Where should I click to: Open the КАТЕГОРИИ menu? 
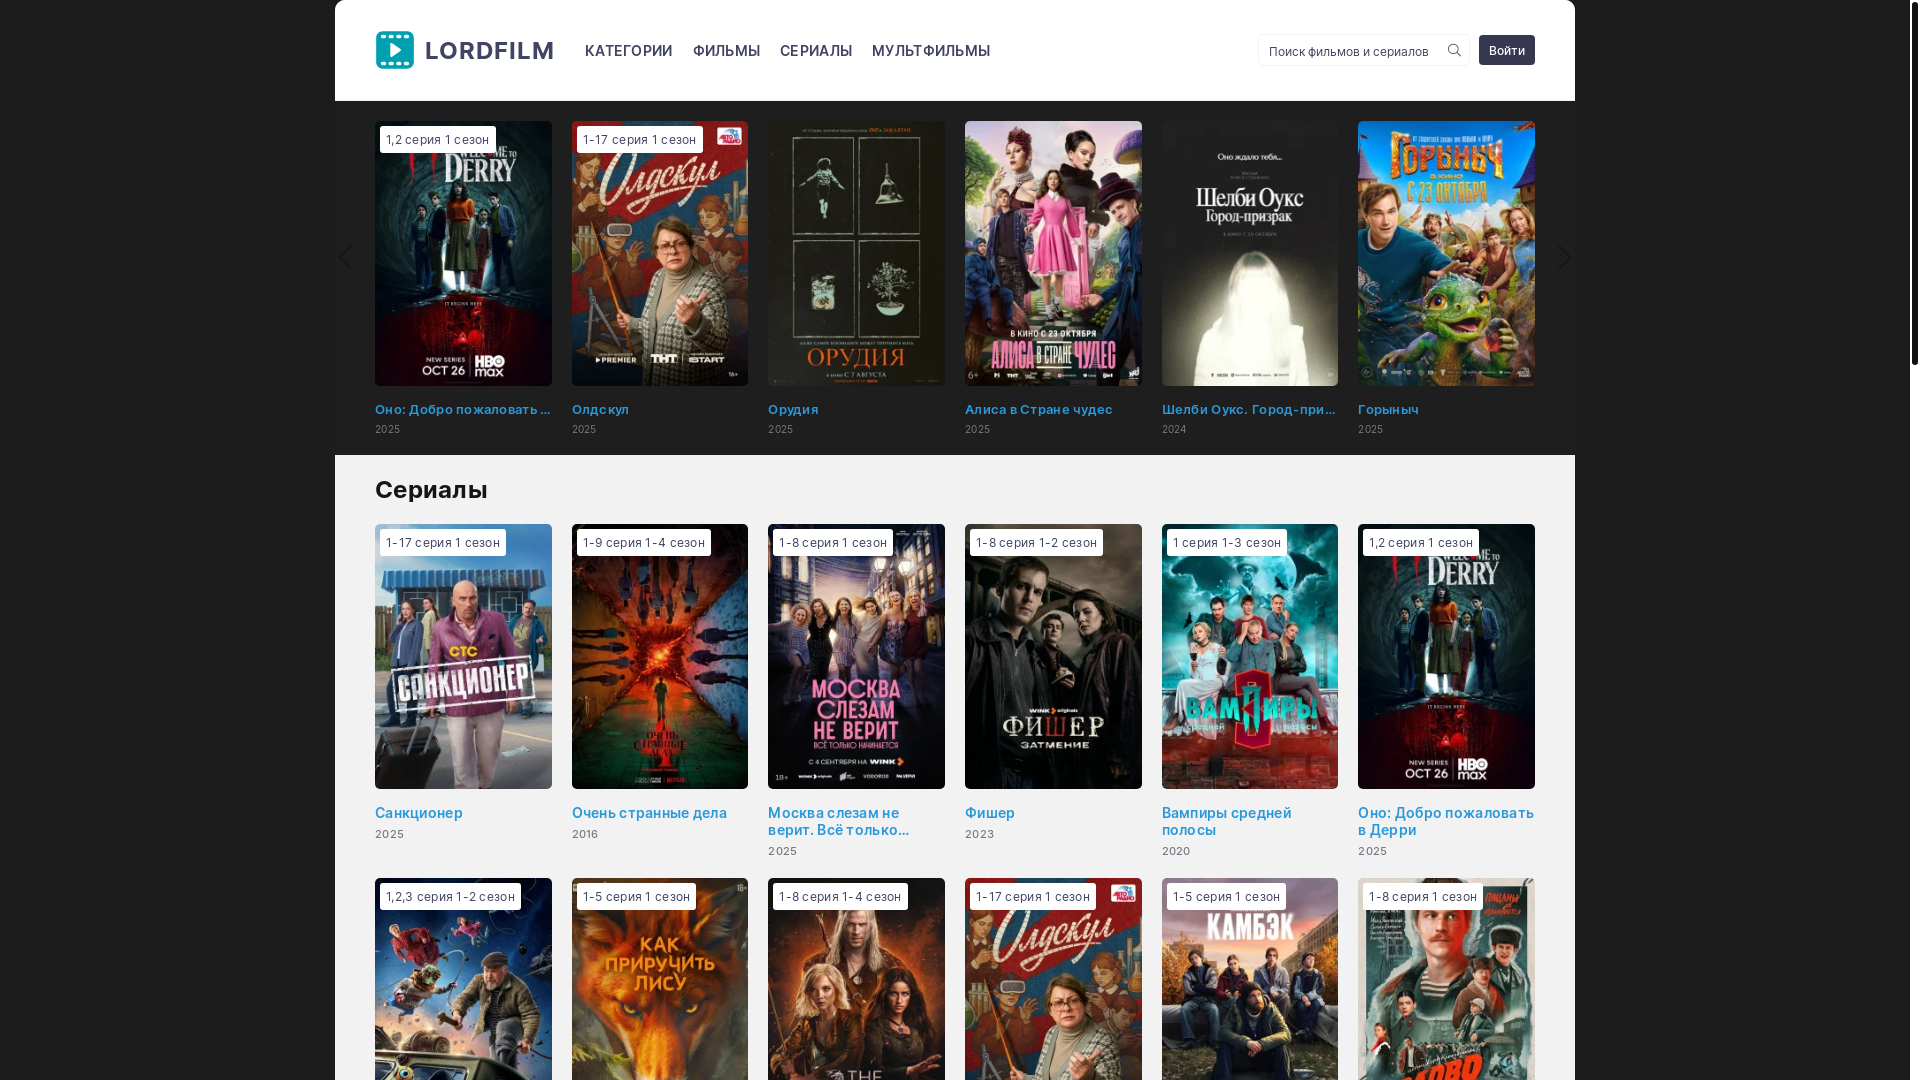pos(628,51)
